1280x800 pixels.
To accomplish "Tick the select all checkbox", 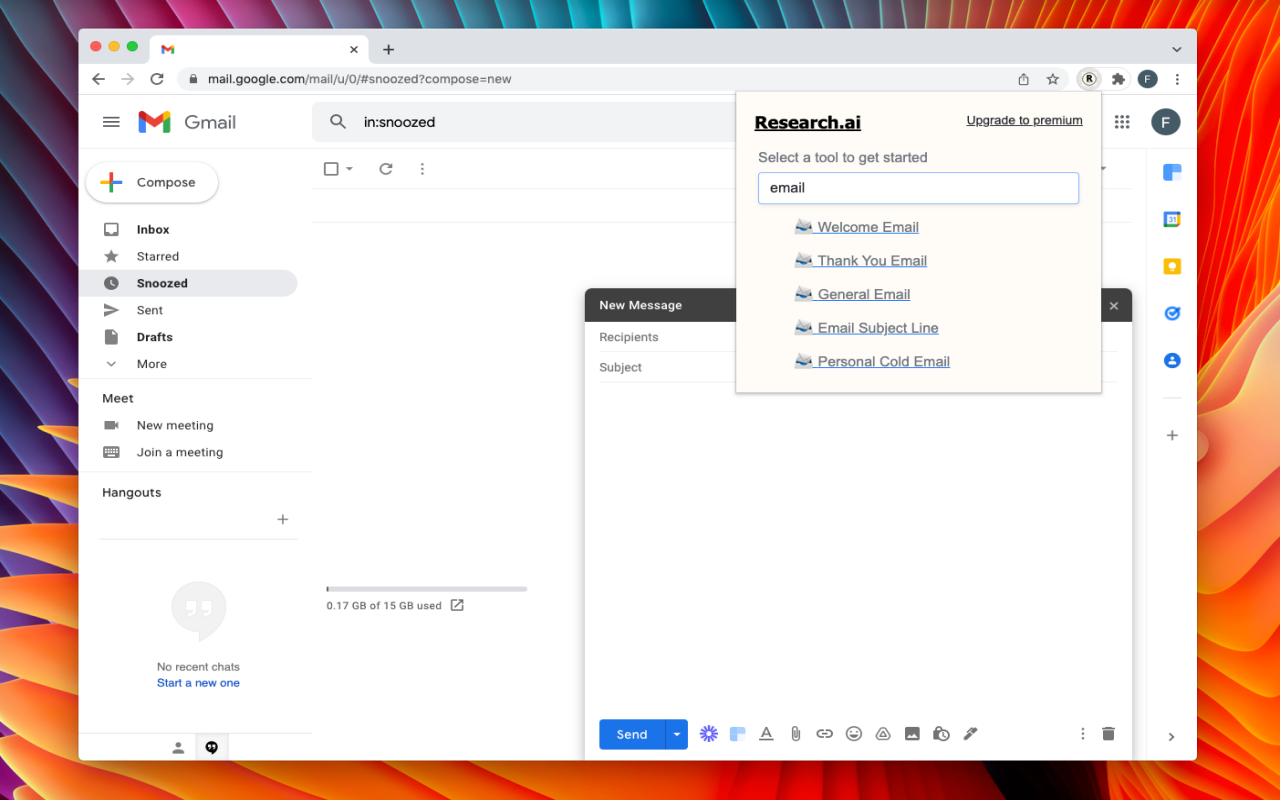I will pyautogui.click(x=331, y=169).
